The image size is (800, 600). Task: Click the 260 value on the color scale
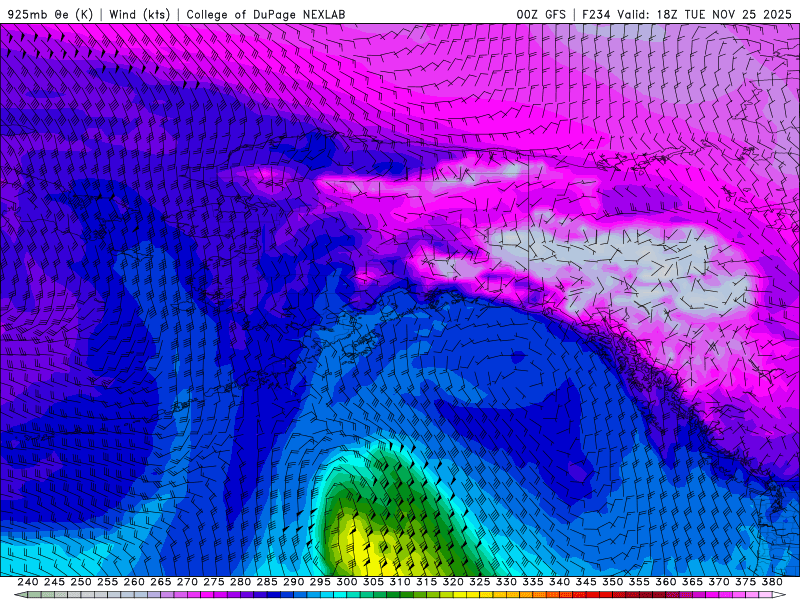(x=134, y=582)
